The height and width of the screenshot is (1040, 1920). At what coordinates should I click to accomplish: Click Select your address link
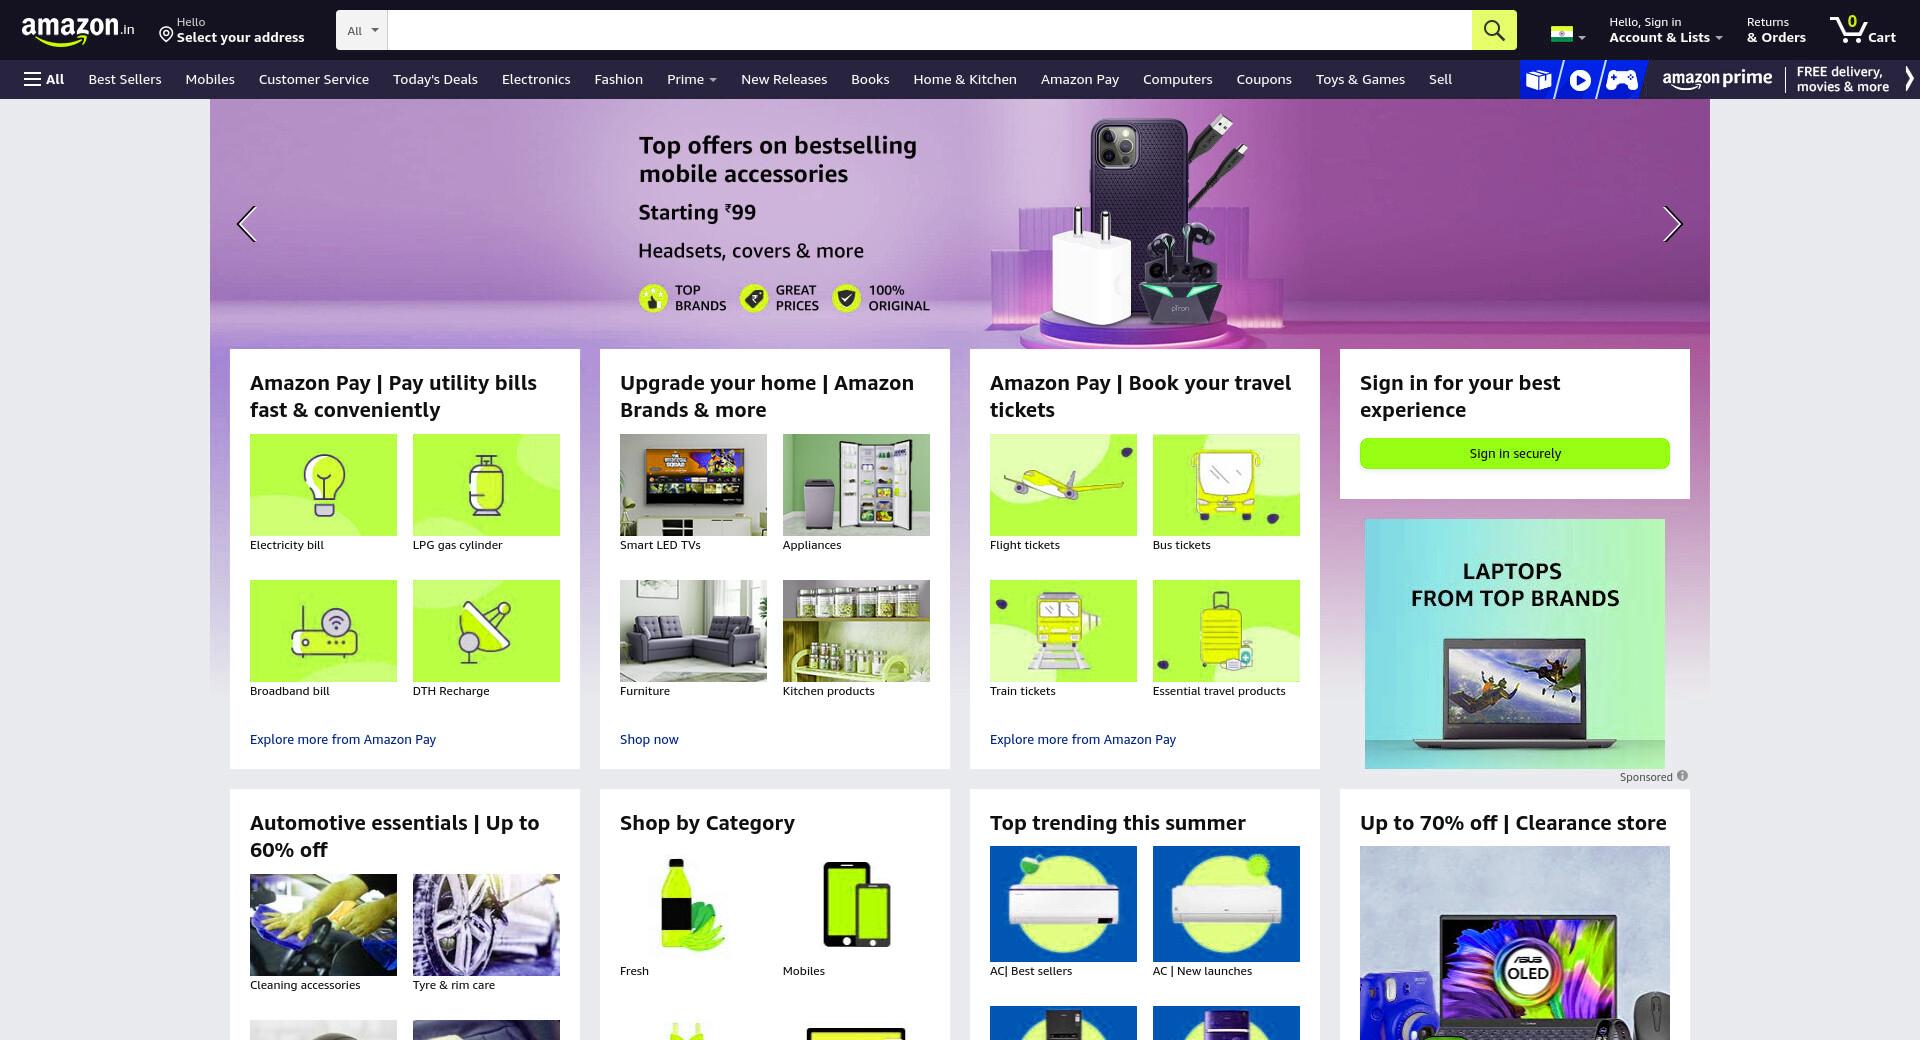240,37
